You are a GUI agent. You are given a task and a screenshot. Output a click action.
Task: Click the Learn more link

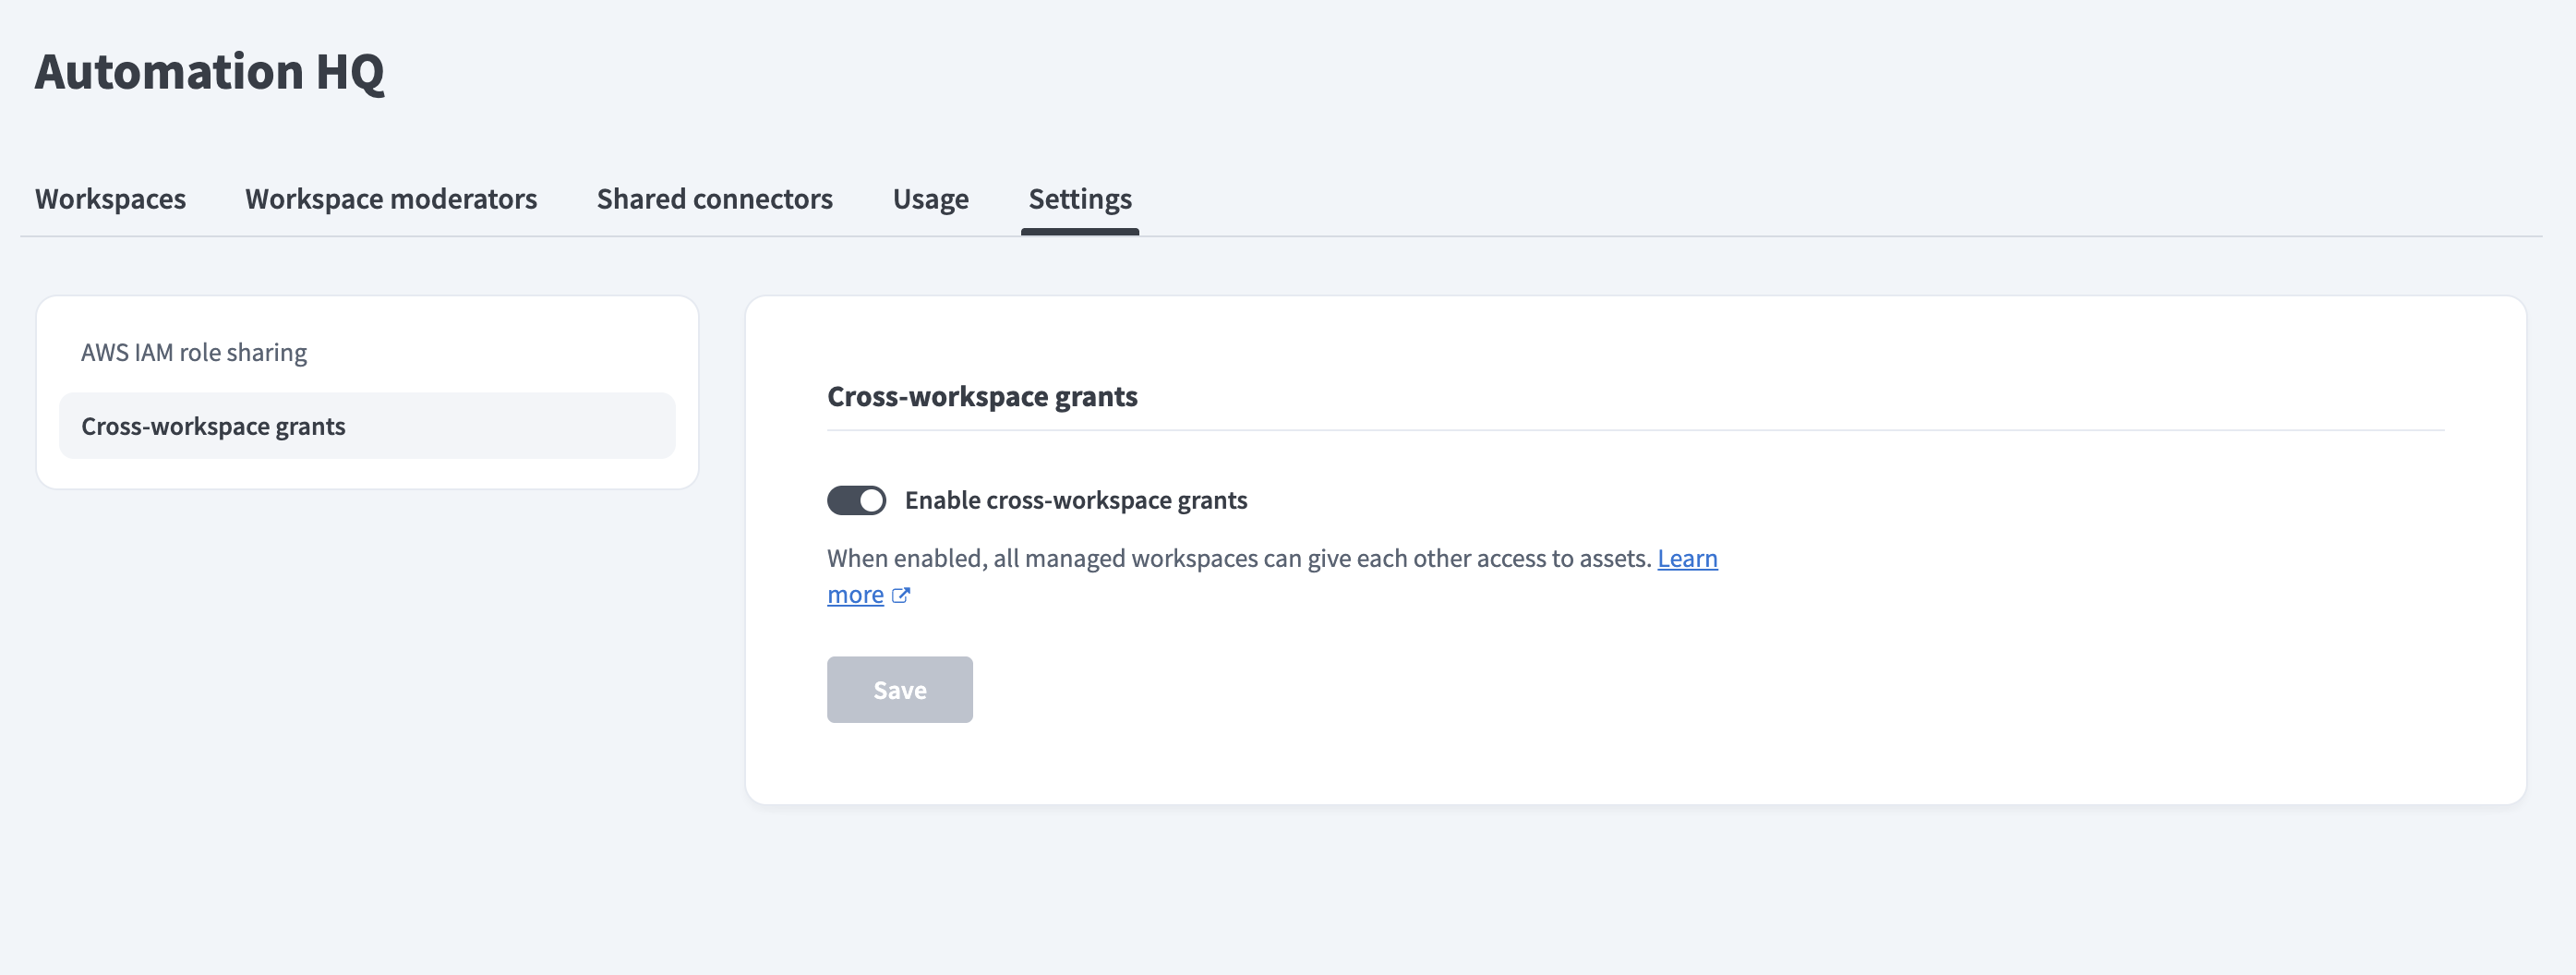click(x=1687, y=558)
